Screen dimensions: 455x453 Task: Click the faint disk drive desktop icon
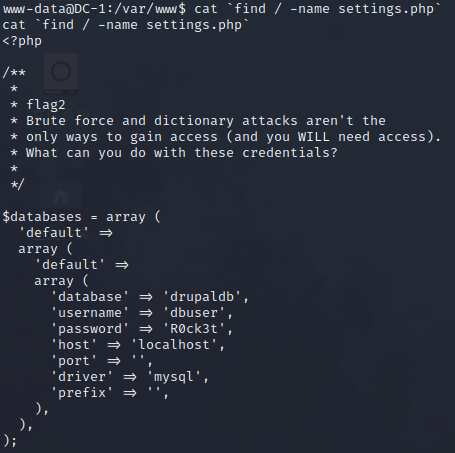[61, 74]
